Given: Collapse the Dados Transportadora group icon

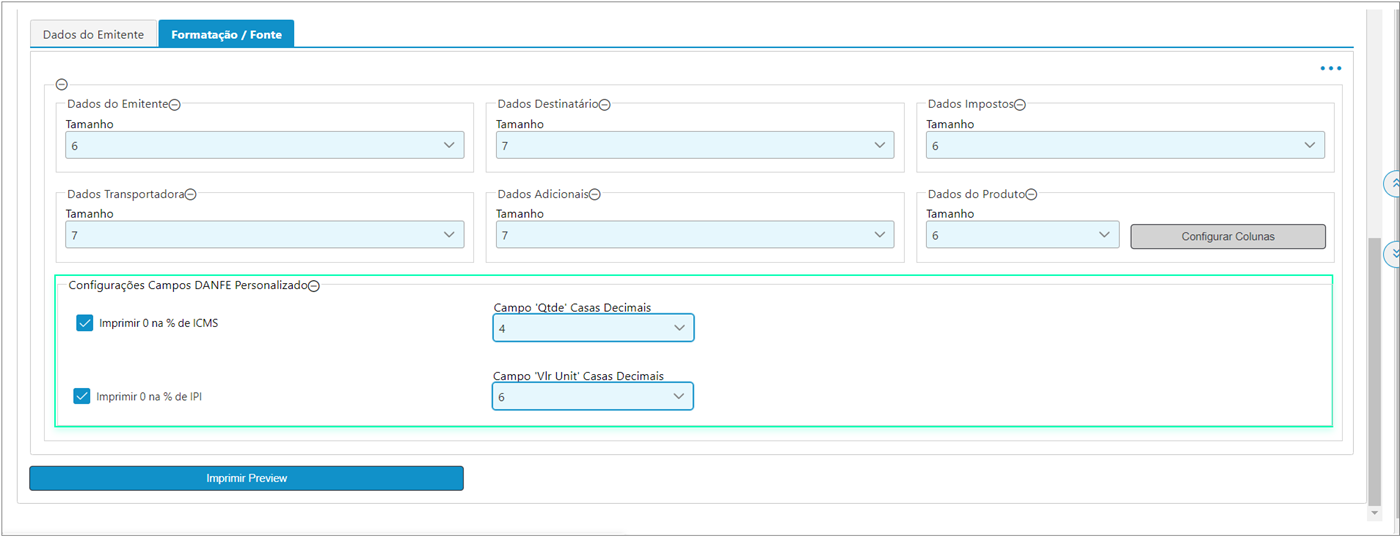Looking at the screenshot, I should [x=190, y=194].
